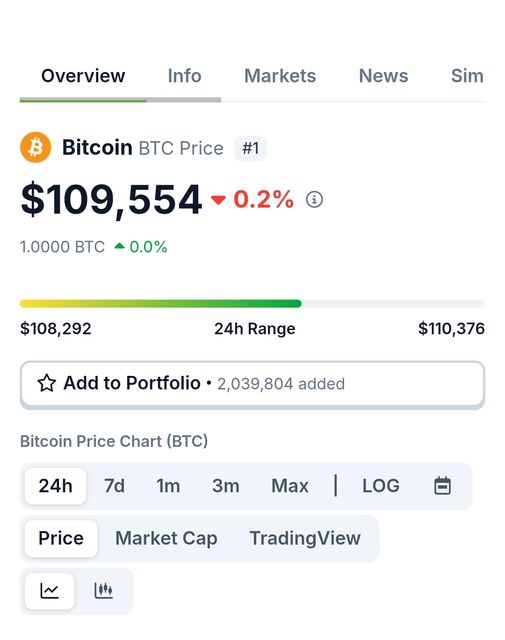Open the Info tab
The width and height of the screenshot is (505, 640).
(x=185, y=76)
